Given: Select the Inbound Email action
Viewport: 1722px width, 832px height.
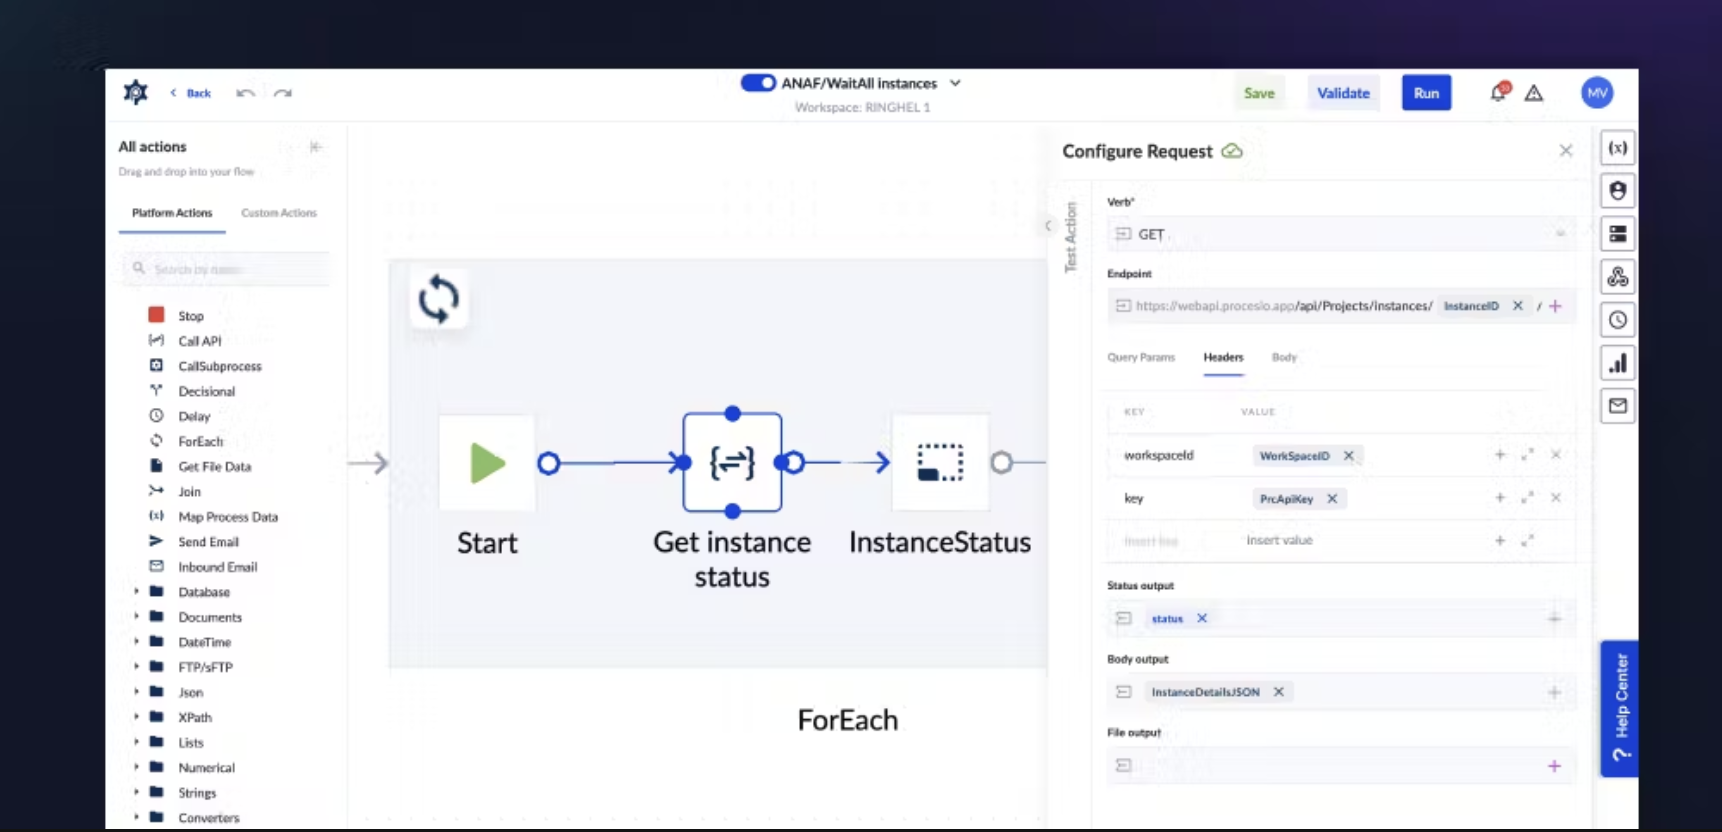Looking at the screenshot, I should tap(217, 567).
